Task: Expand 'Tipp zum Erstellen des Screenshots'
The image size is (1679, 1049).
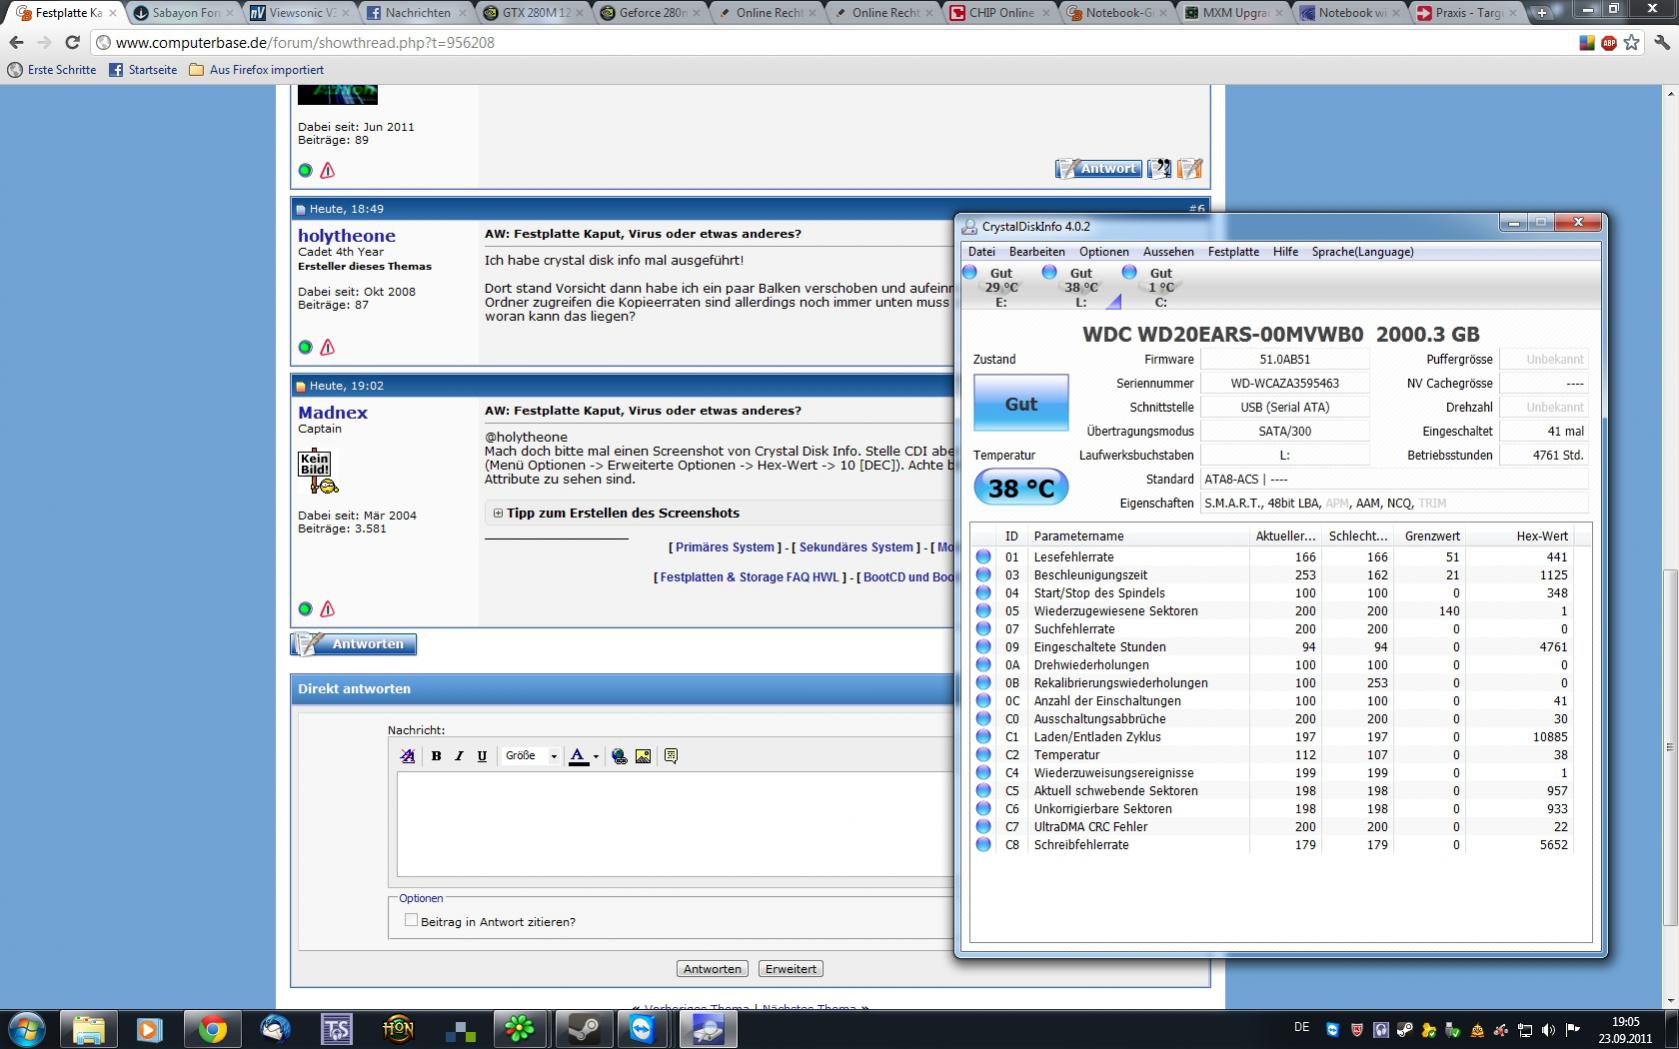Action: [x=497, y=513]
